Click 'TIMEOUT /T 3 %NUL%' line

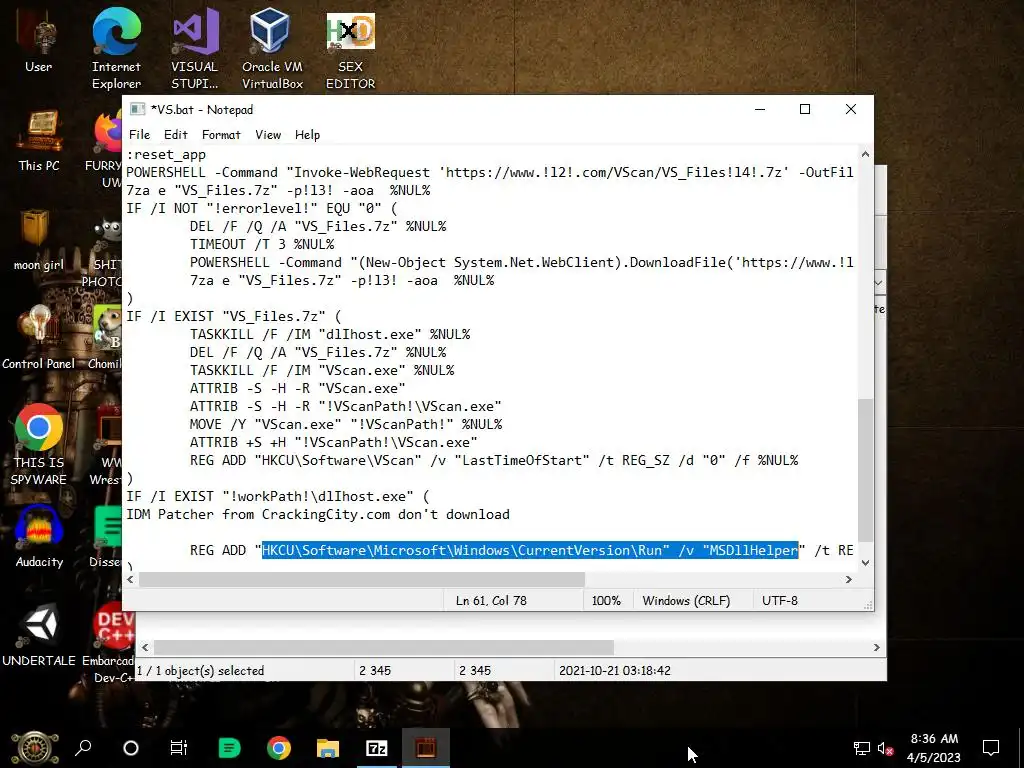pyautogui.click(x=262, y=244)
